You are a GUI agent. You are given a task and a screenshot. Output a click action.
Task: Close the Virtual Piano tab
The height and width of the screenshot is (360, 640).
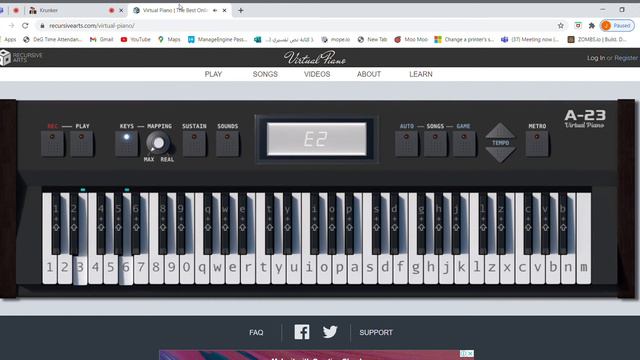[x=224, y=11]
